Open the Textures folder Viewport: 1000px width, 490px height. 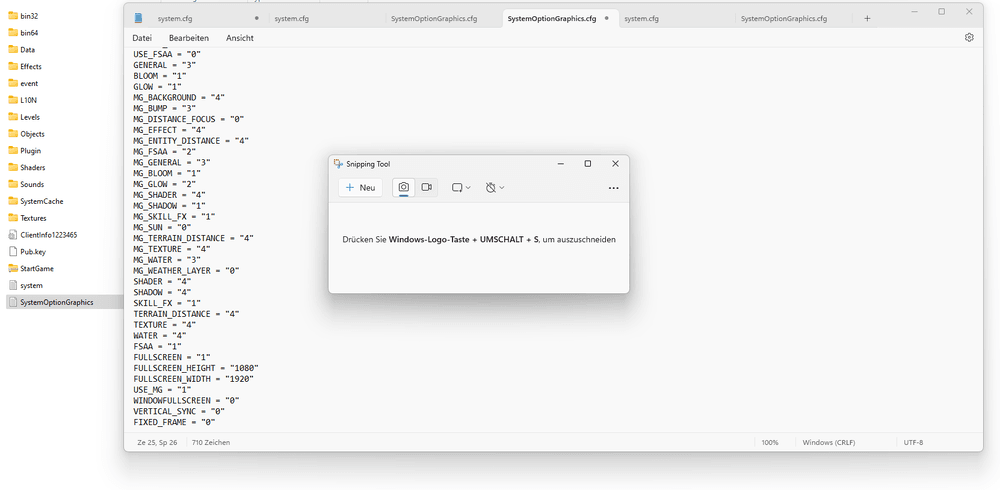pos(33,217)
